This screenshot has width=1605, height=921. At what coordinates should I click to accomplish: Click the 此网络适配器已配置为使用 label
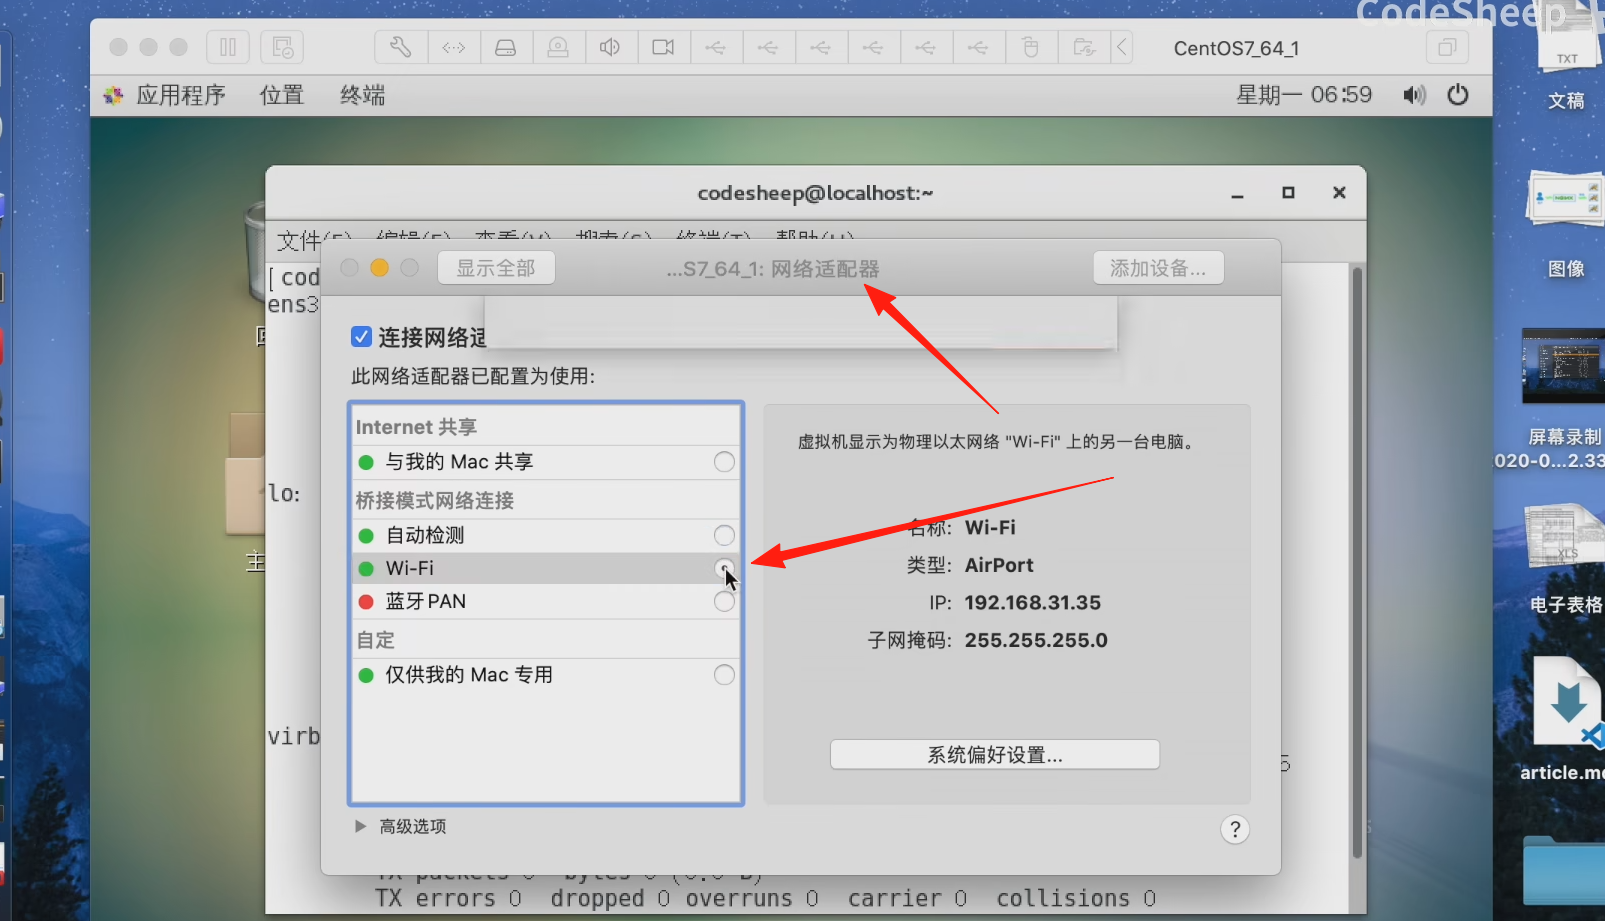pos(473,377)
